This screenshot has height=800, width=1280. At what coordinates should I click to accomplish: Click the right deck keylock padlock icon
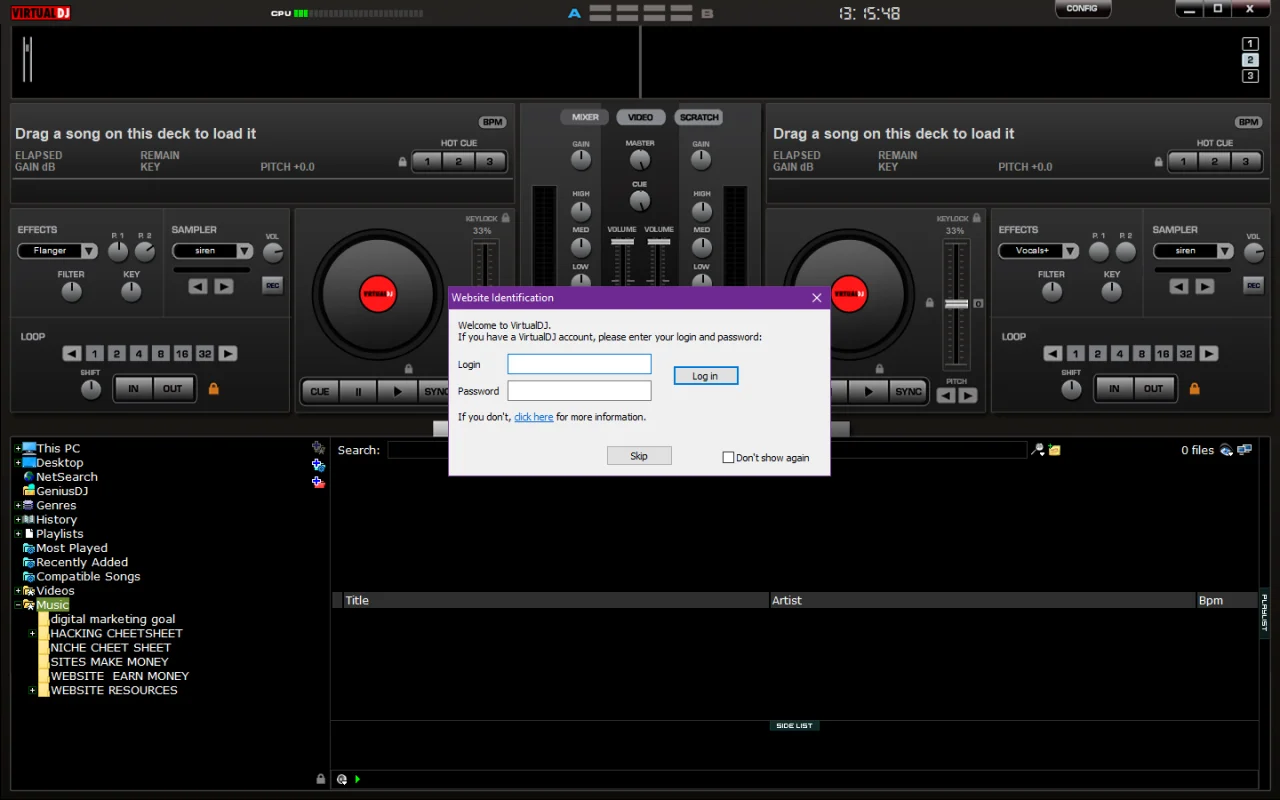[978, 217]
